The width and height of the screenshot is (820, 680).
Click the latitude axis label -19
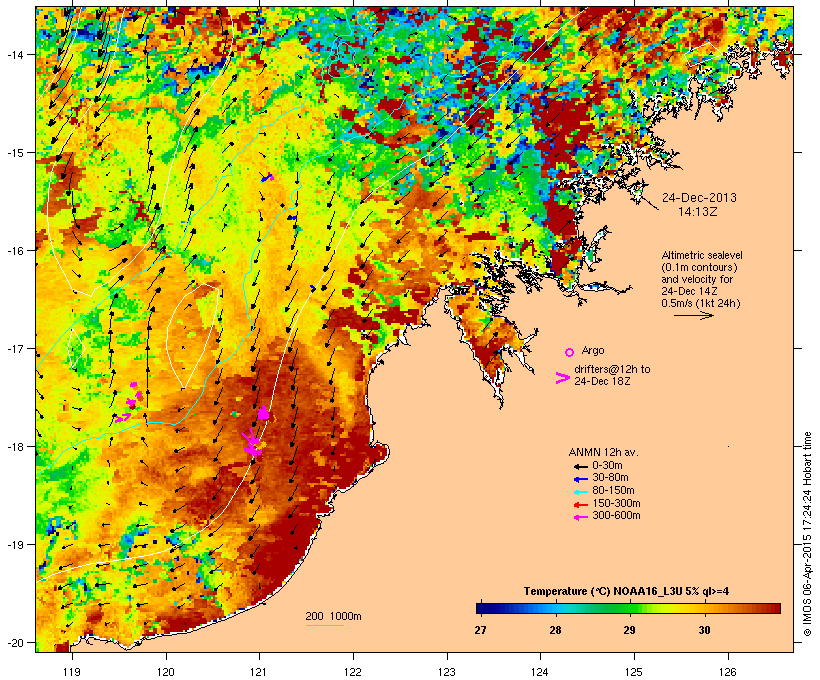14,545
